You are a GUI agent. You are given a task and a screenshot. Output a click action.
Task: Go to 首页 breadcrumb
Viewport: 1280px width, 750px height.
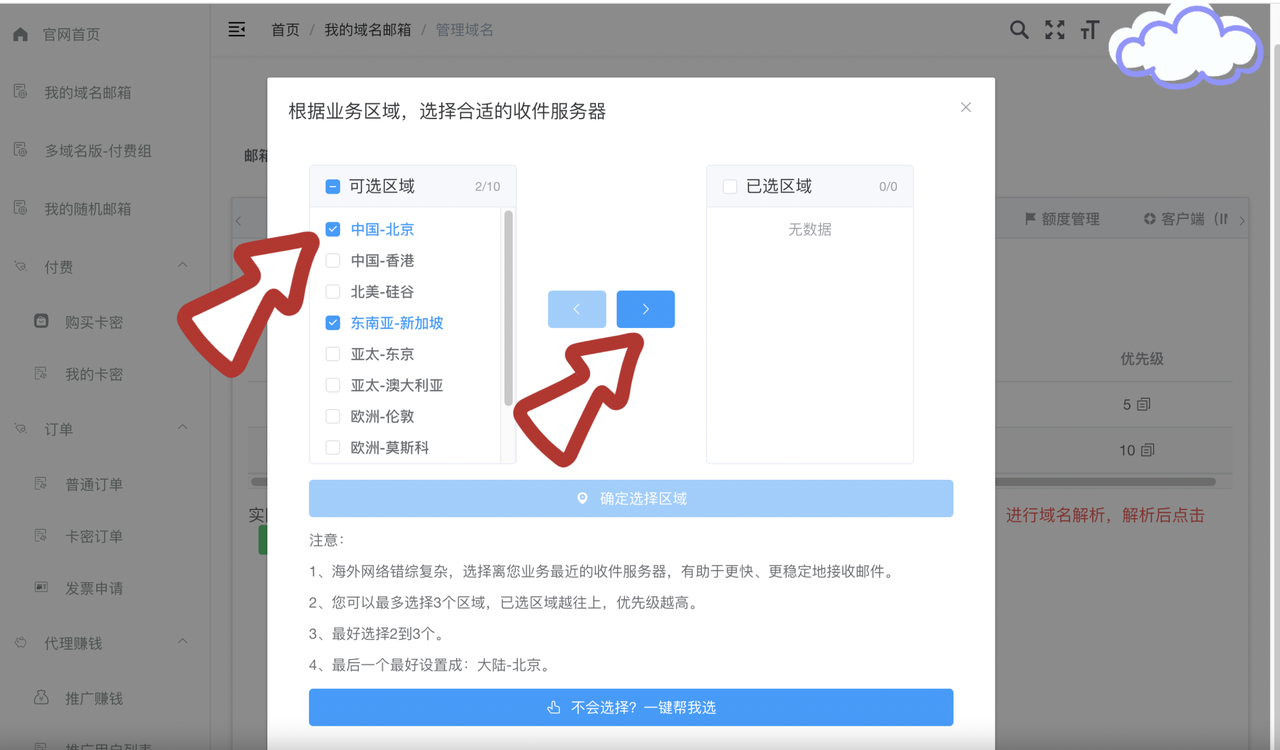click(x=285, y=30)
